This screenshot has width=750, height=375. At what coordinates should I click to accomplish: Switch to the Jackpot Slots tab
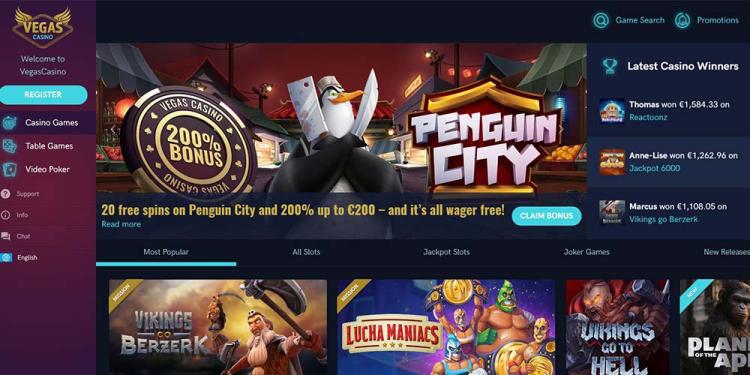click(x=446, y=252)
